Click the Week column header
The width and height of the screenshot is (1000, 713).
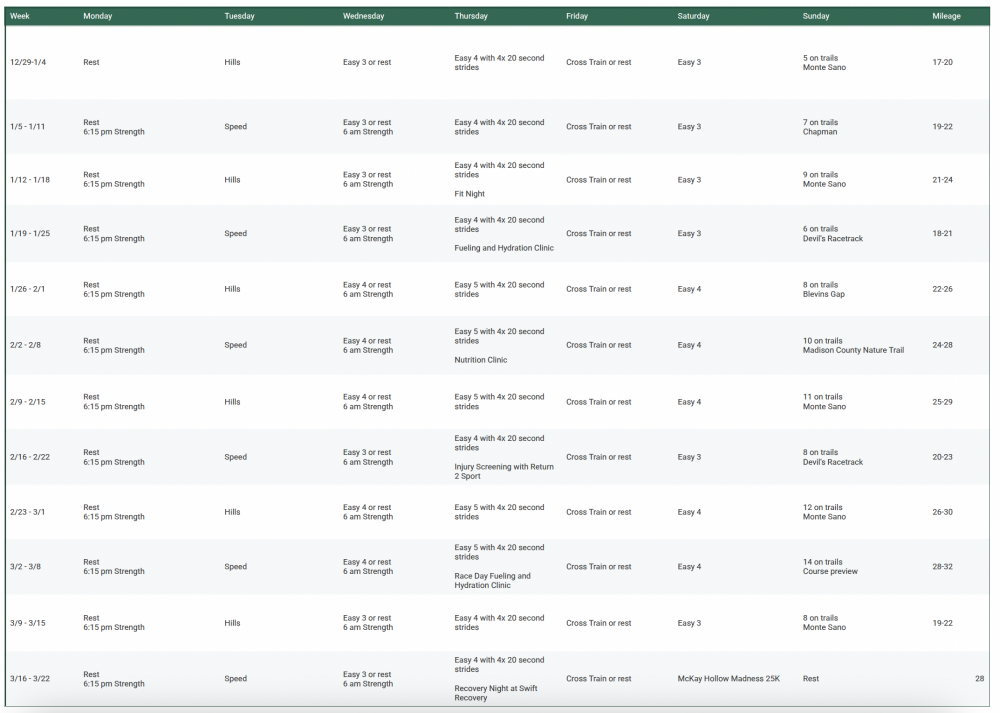[20, 16]
